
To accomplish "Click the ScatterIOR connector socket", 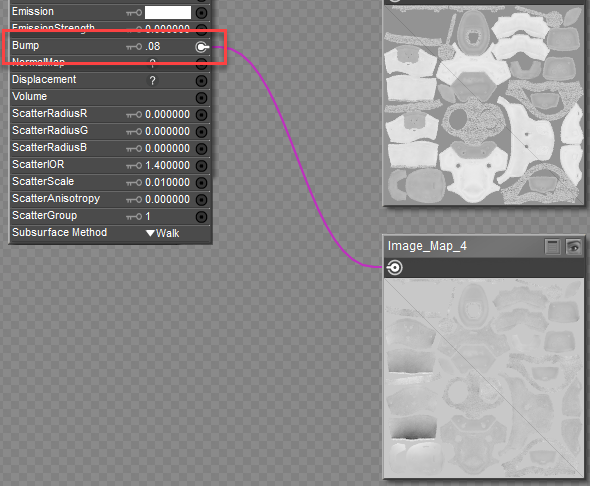I will 202,166.
